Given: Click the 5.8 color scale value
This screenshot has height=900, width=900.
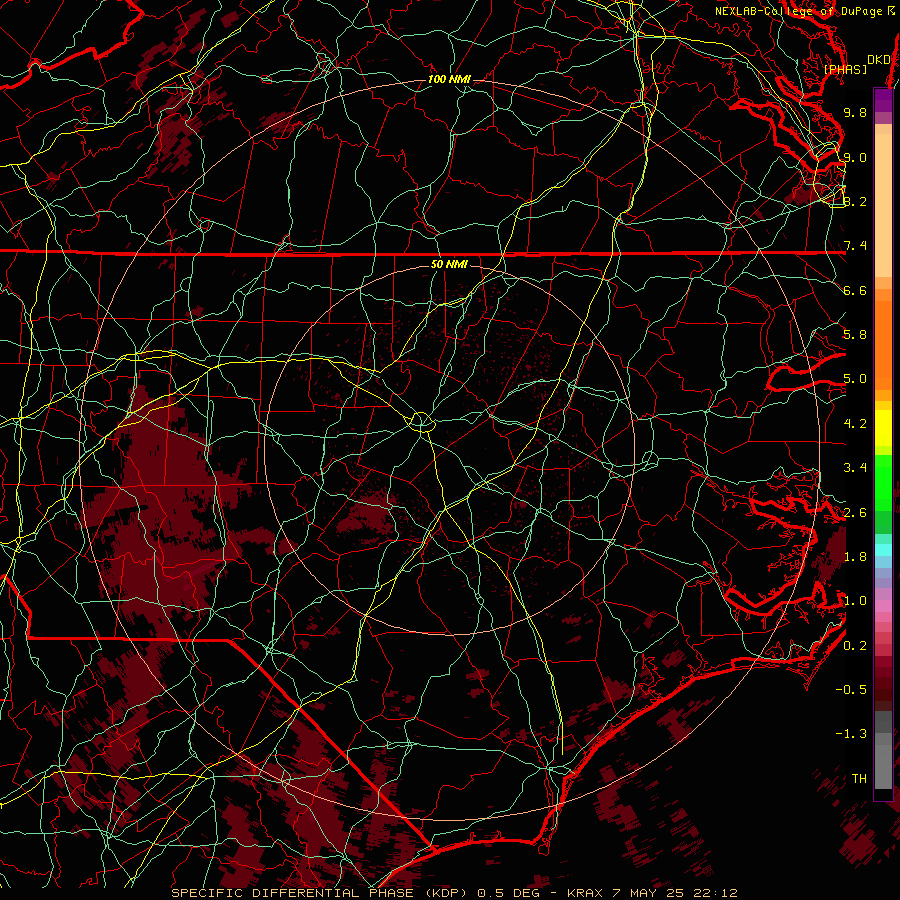Looking at the screenshot, I should tap(855, 335).
